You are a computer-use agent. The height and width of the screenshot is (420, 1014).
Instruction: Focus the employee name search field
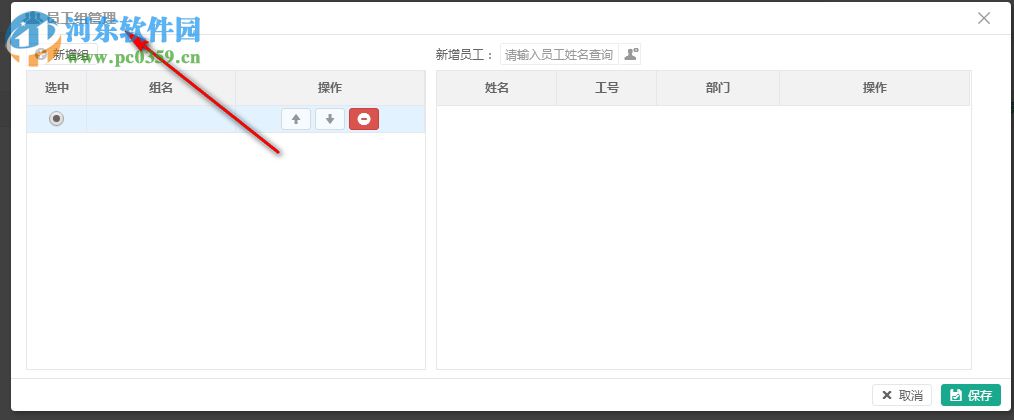click(x=559, y=55)
